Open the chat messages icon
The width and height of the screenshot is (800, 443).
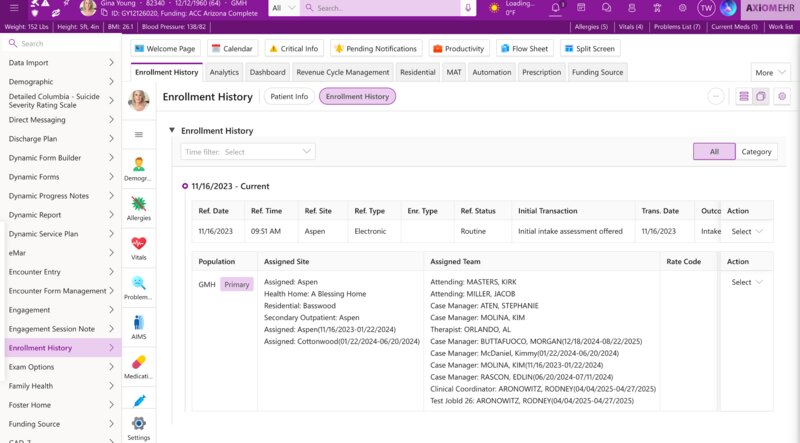606,8
